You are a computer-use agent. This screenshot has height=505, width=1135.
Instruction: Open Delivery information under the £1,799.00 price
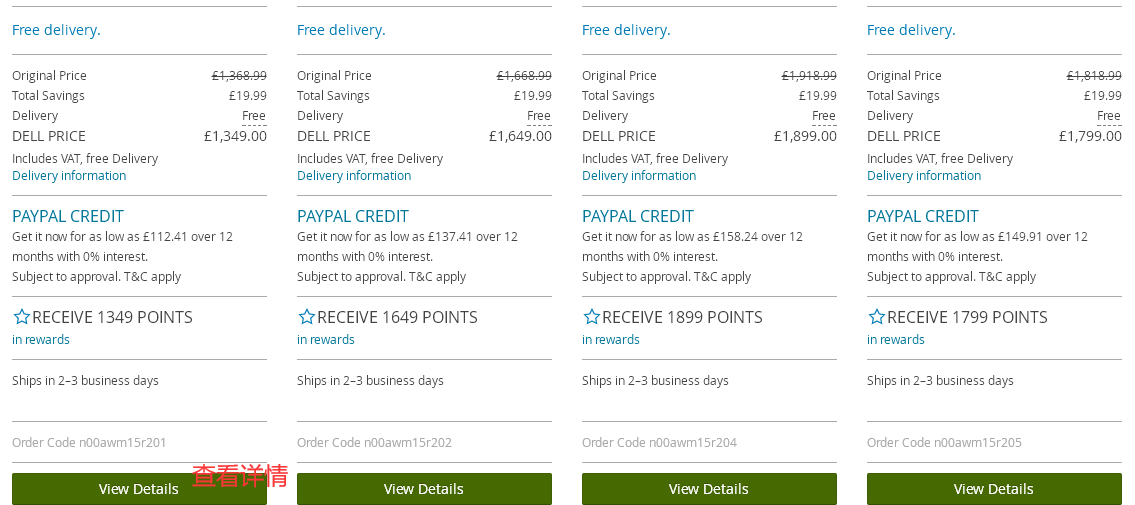[x=924, y=176]
